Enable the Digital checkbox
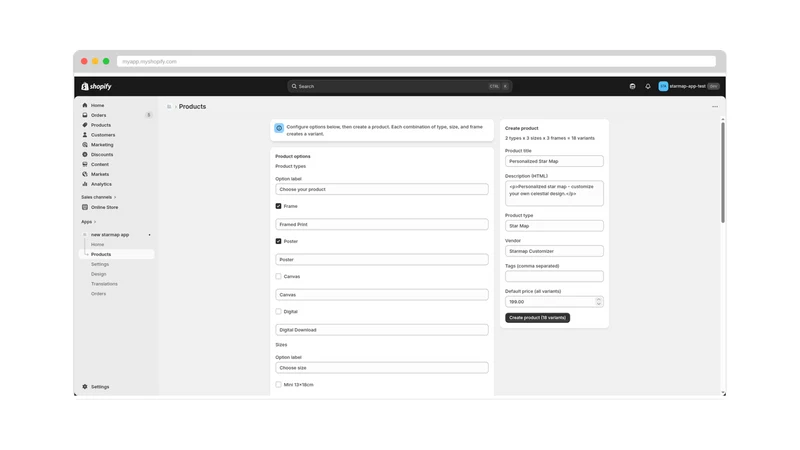Screen dimensions: 800x450 pyautogui.click(x=279, y=312)
